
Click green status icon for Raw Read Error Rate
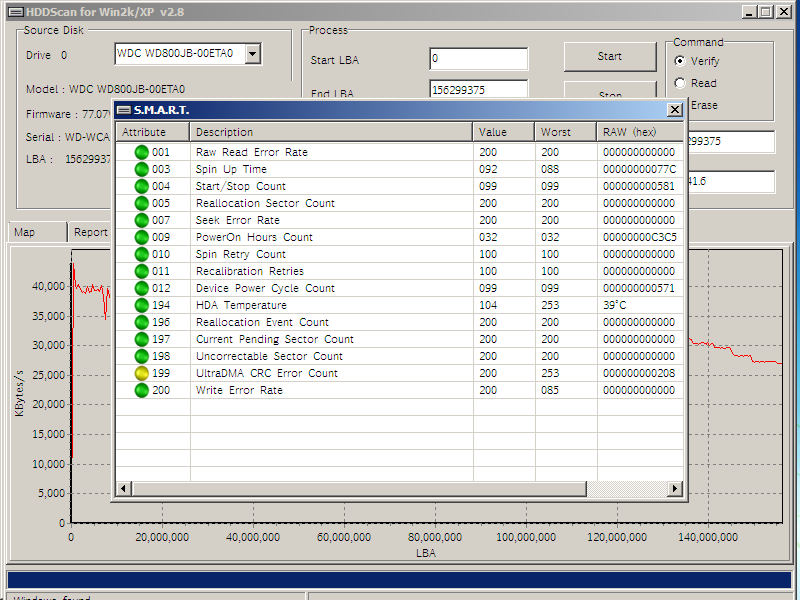pos(142,152)
